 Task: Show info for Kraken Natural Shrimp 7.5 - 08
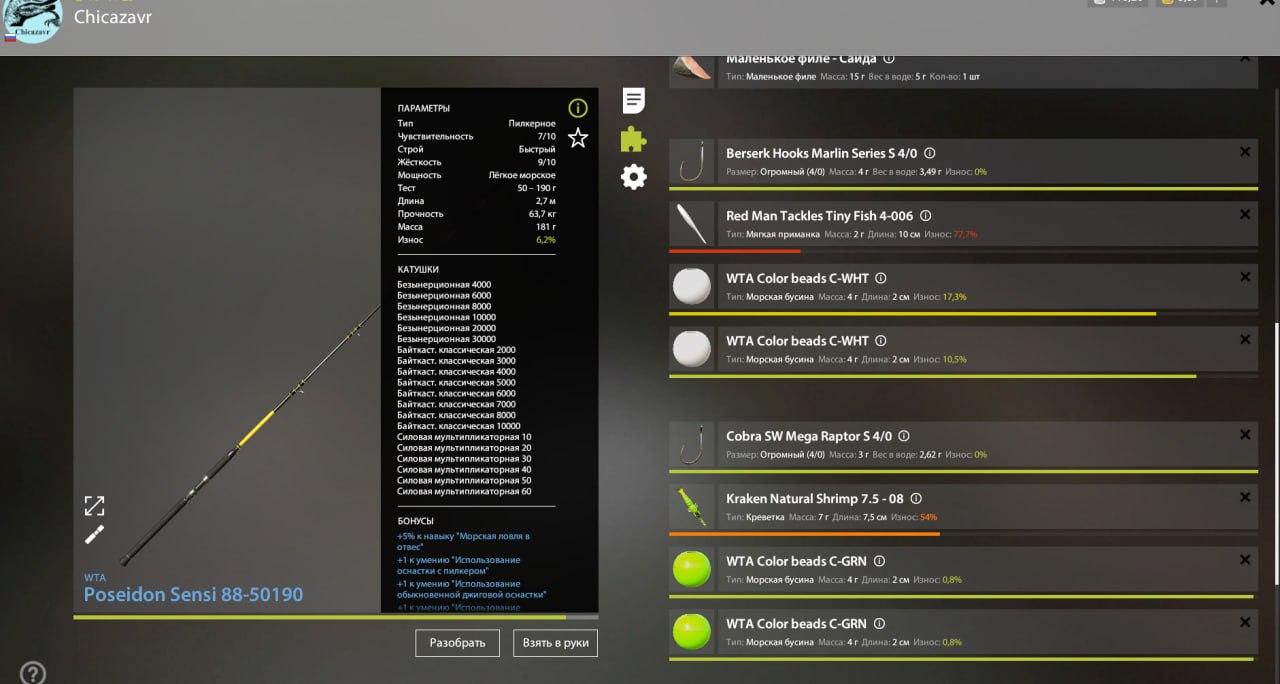coord(916,498)
